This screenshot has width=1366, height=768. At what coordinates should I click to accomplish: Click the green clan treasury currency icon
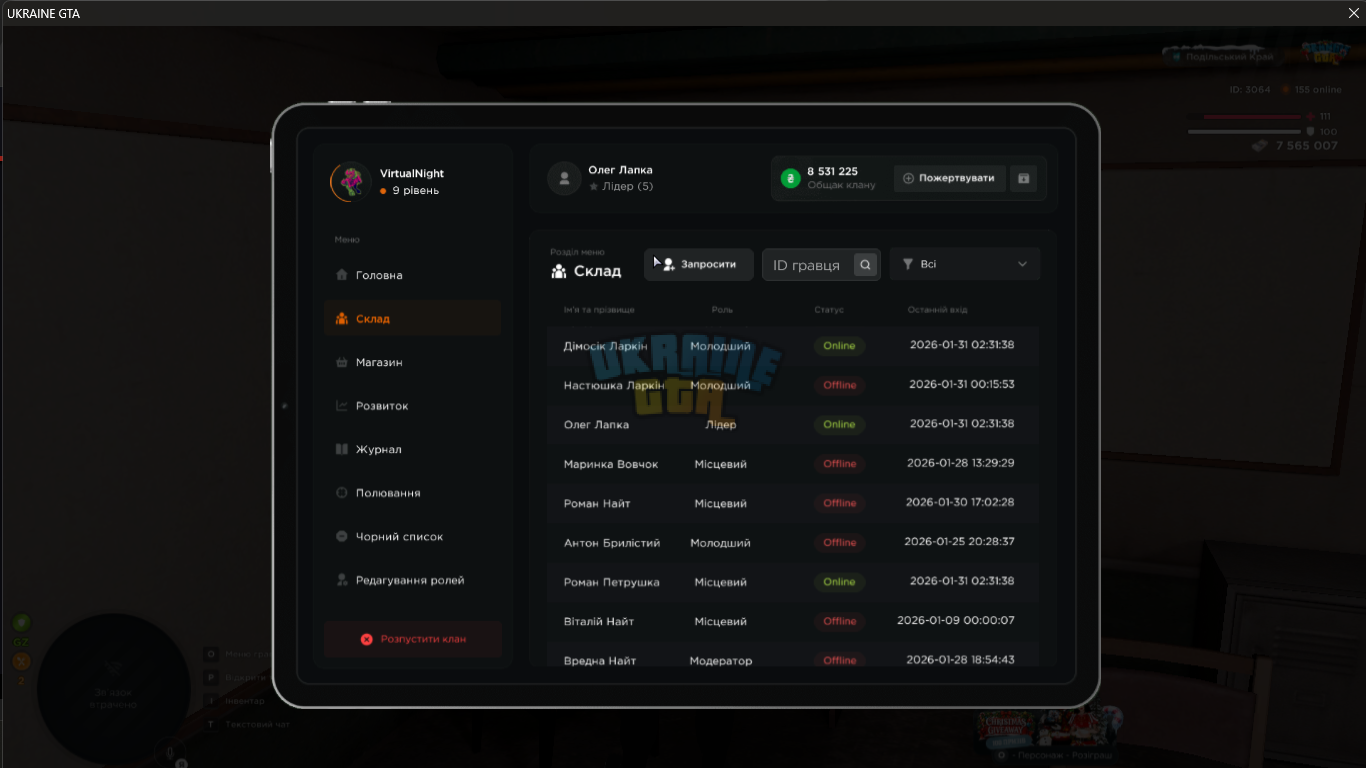790,178
